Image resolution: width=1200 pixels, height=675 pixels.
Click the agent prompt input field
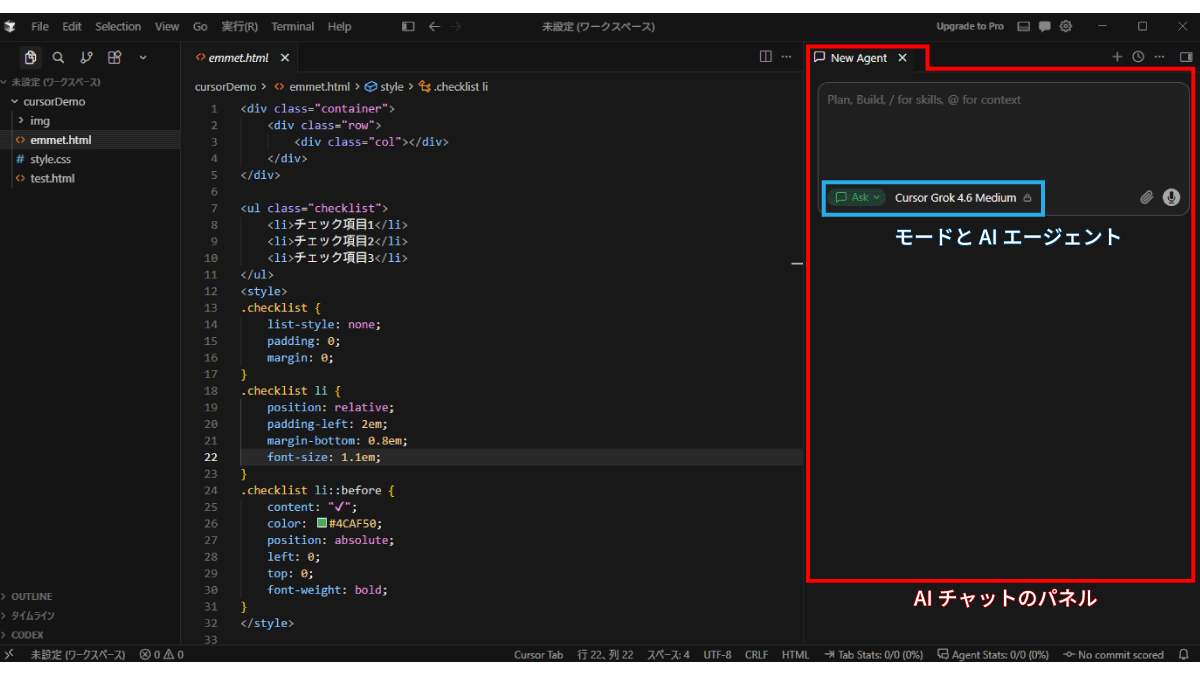[1004, 131]
